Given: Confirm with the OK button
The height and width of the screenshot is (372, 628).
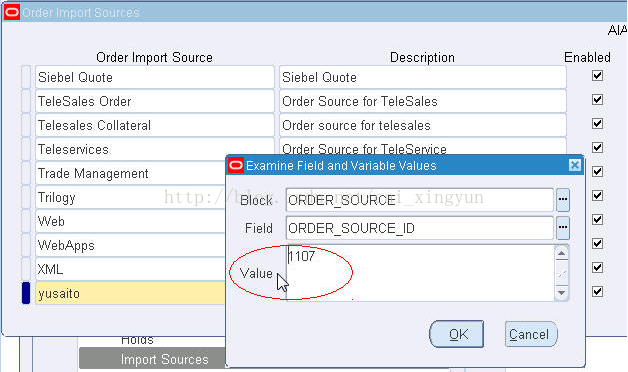Looking at the screenshot, I should 457,334.
